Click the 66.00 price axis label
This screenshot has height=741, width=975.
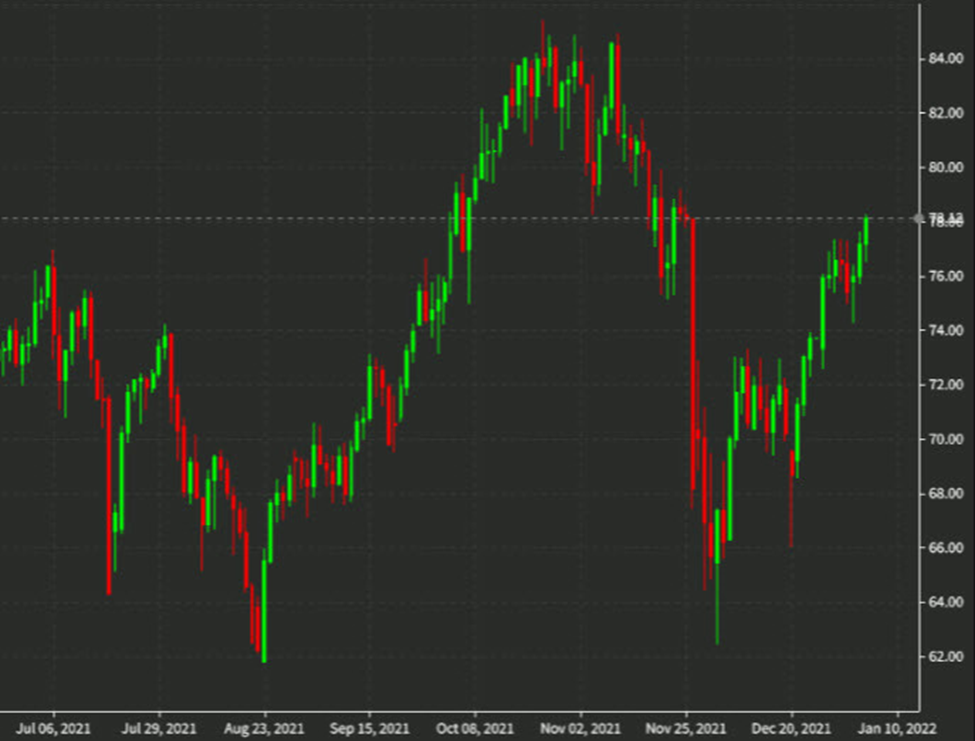click(946, 548)
